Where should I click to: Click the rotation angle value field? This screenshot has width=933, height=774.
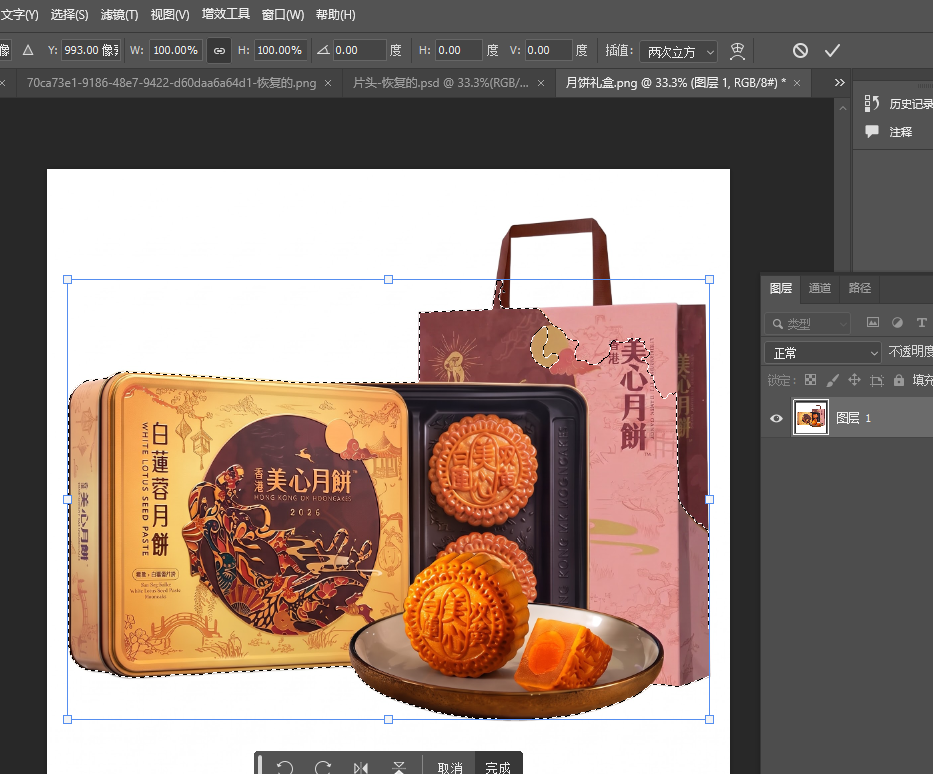pyautogui.click(x=359, y=51)
